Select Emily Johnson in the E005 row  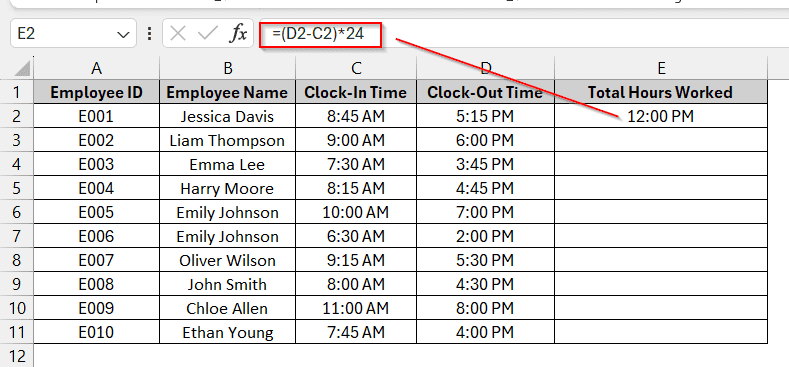click(227, 212)
